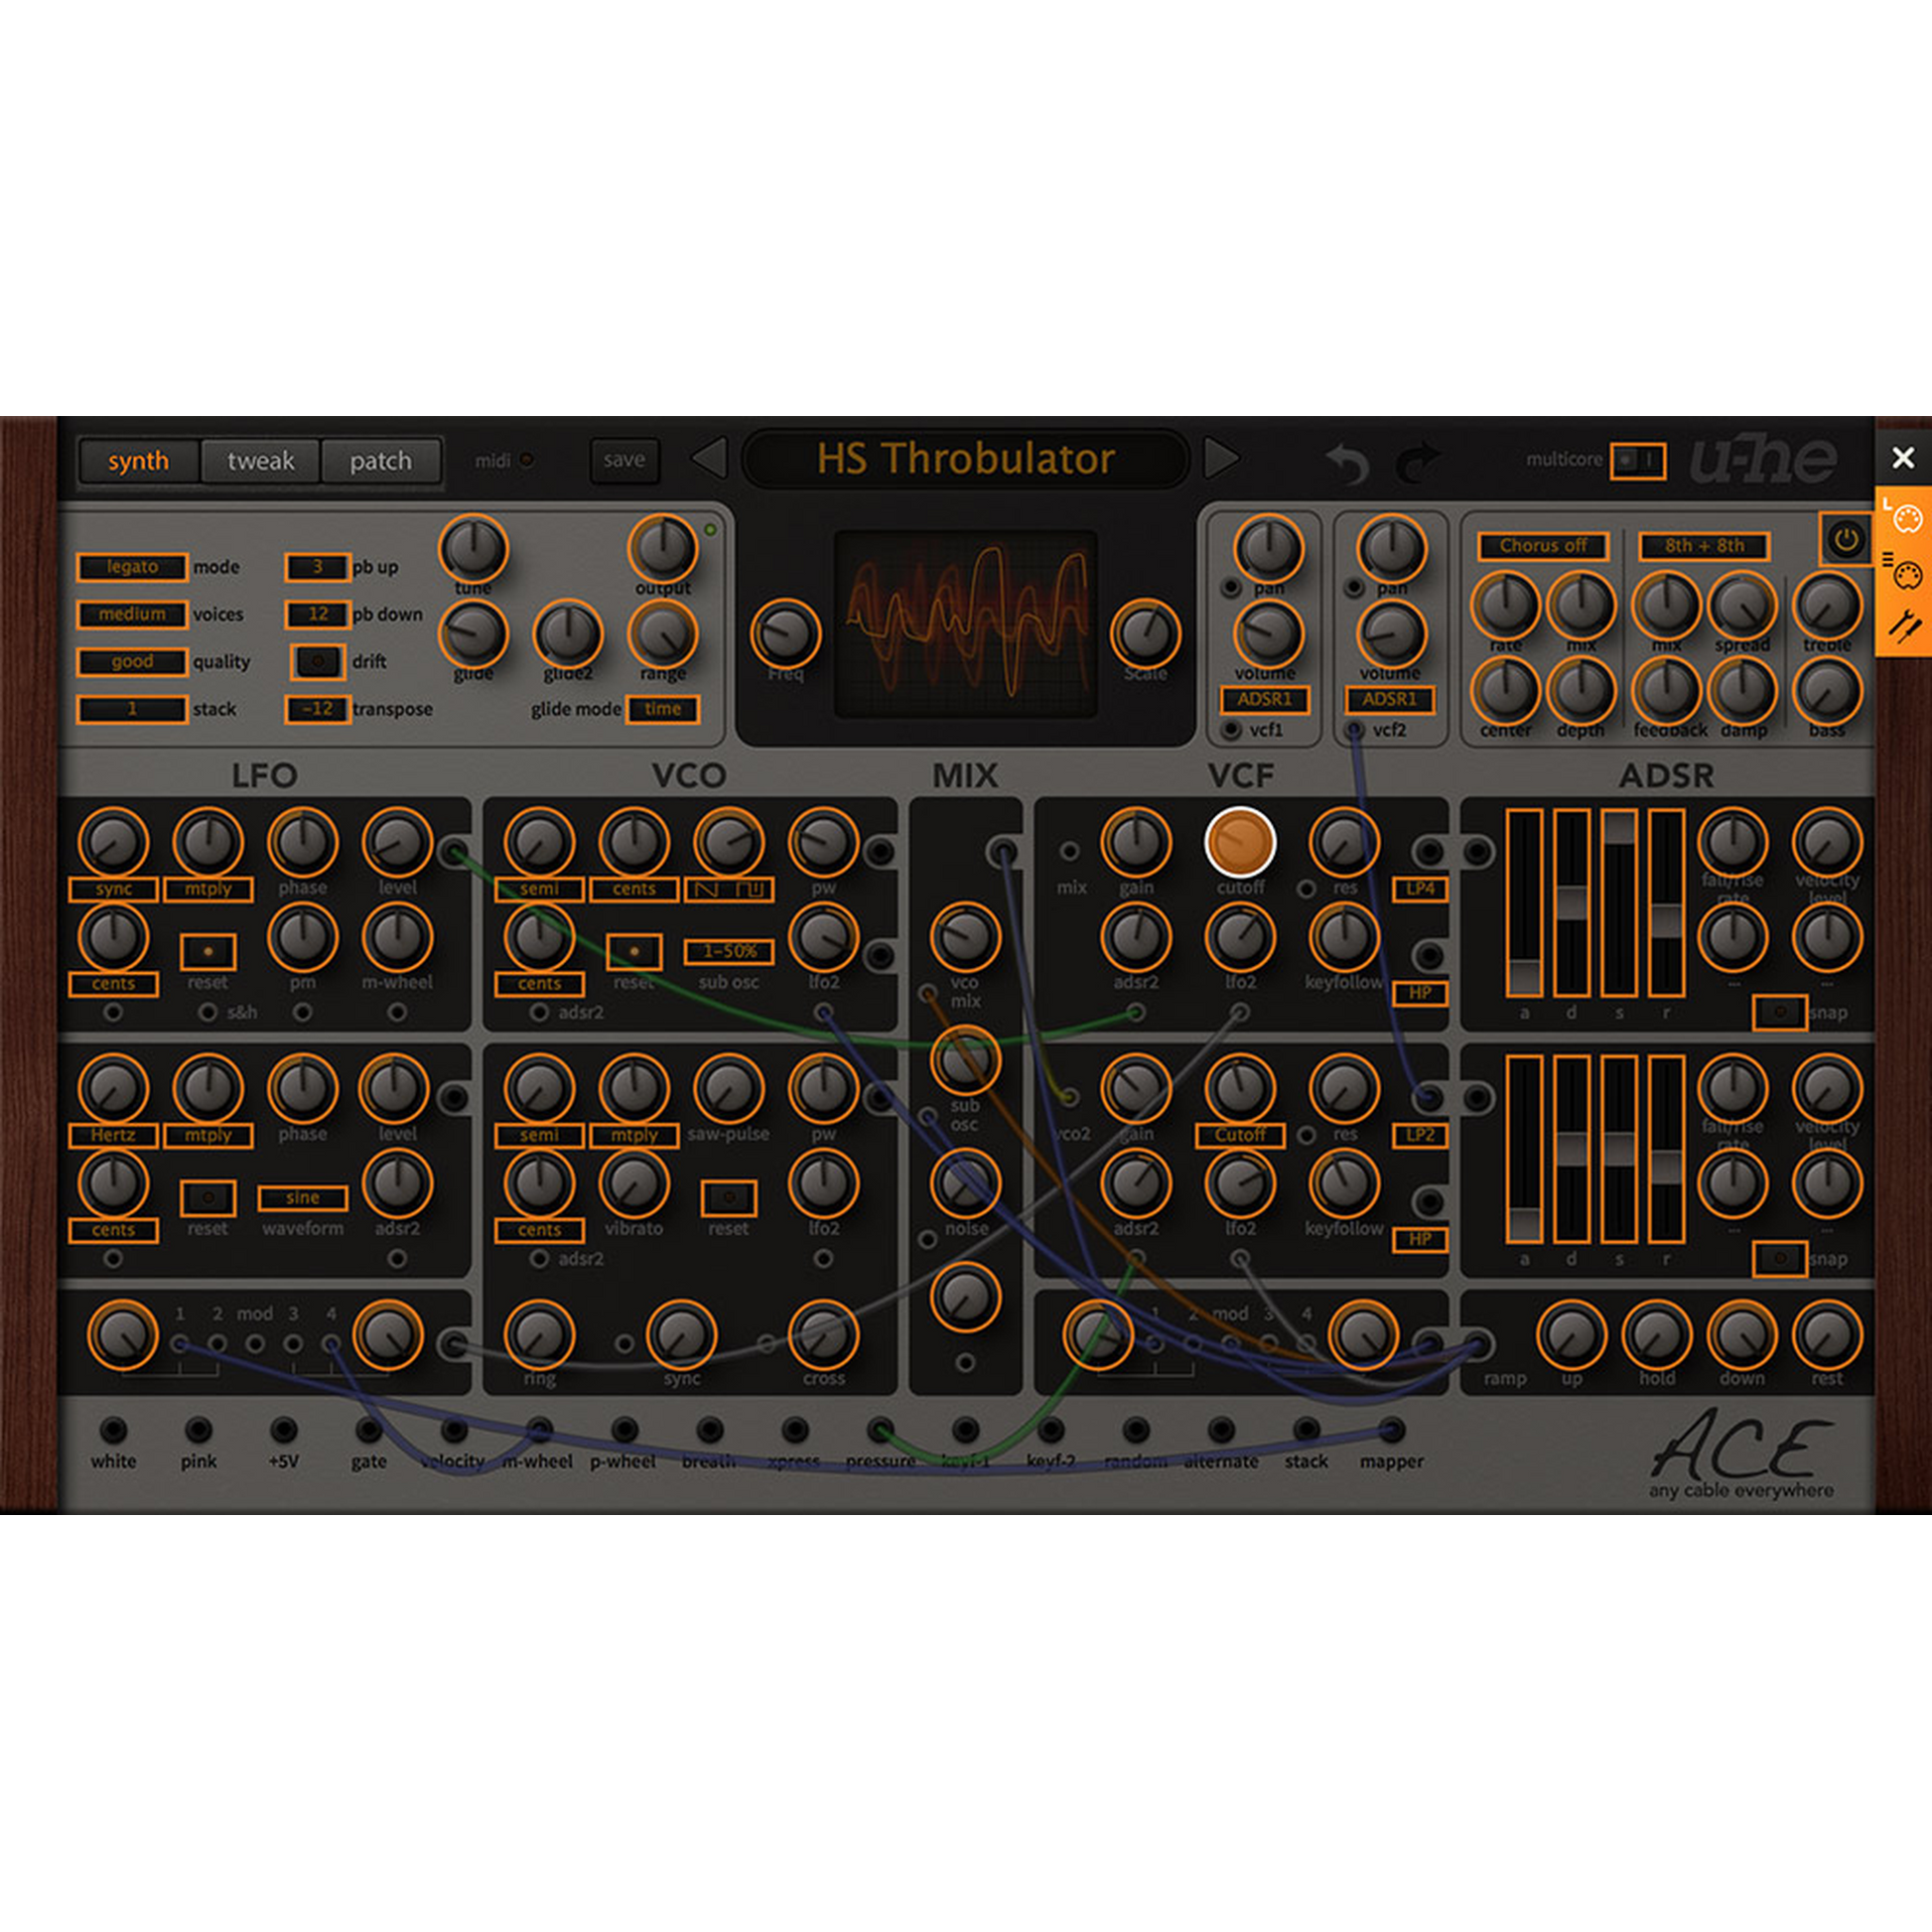Open the MIDI Table list icon
The image size is (1932, 1932).
tap(1904, 574)
